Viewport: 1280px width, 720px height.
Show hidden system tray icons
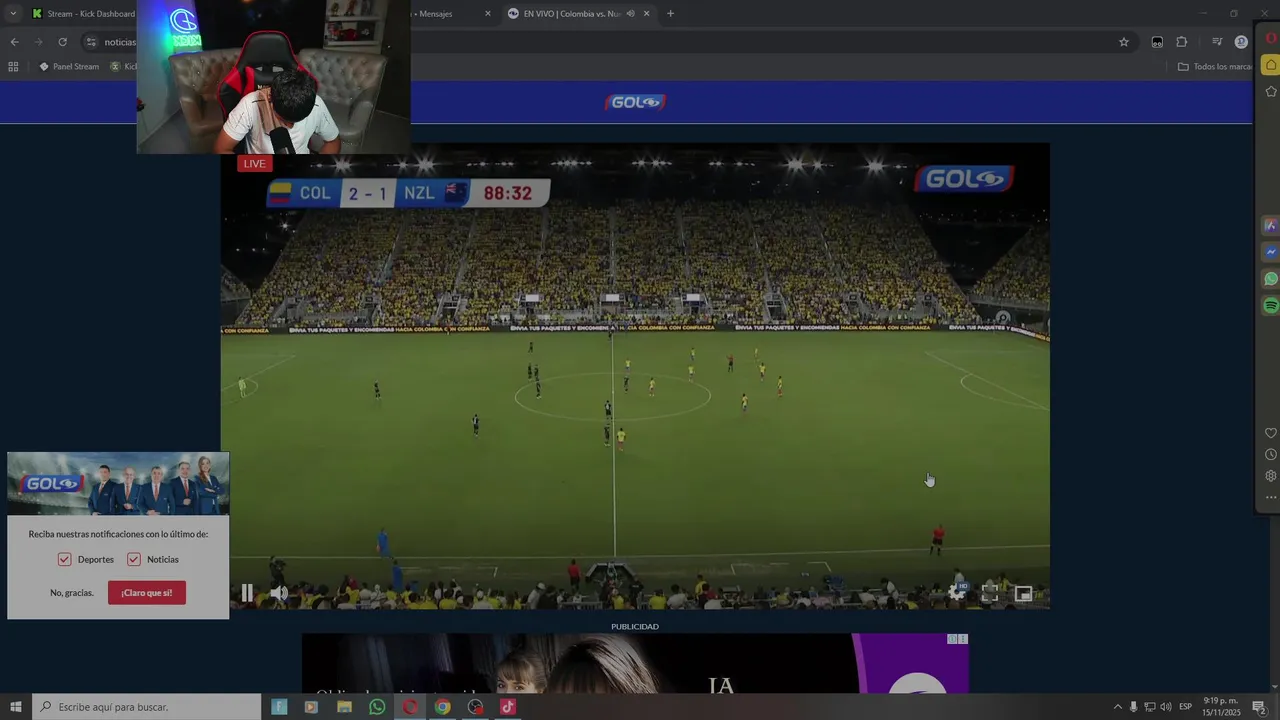(x=1118, y=707)
